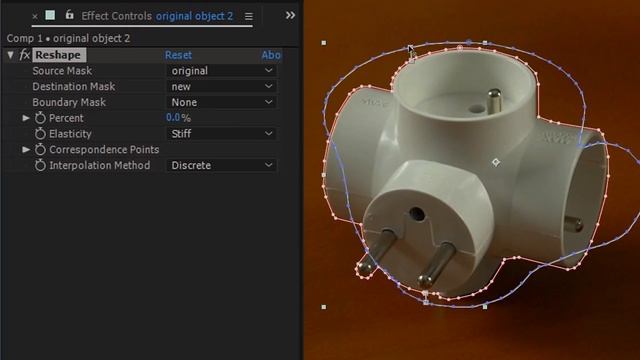Click the layer color label square icon

(x=50, y=16)
